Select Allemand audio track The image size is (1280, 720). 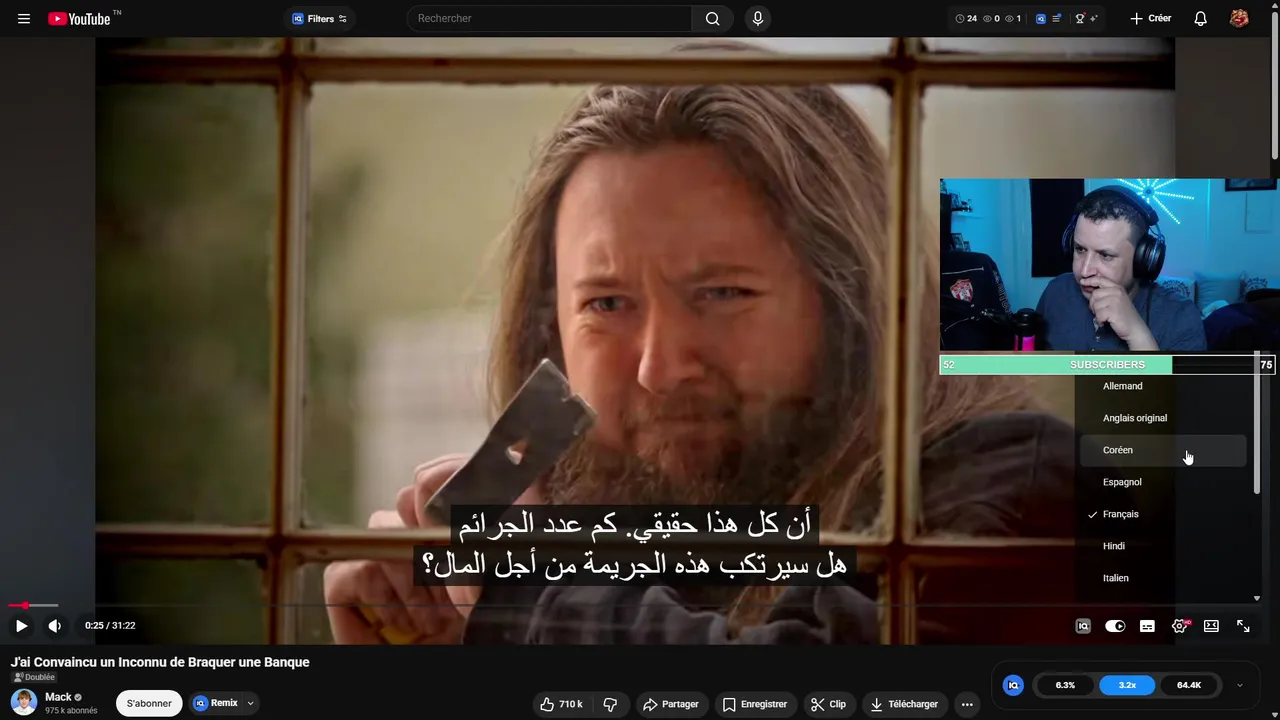pyautogui.click(x=1163, y=386)
